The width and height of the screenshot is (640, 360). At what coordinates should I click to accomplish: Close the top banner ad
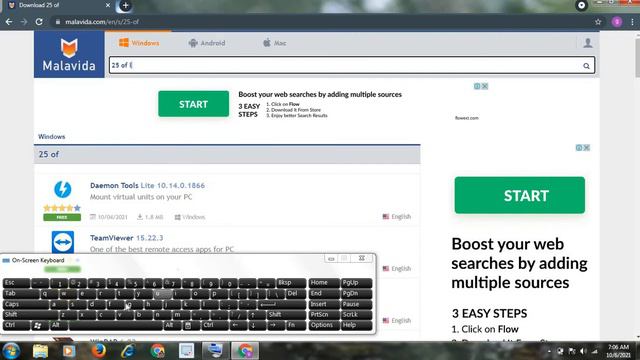click(x=484, y=86)
